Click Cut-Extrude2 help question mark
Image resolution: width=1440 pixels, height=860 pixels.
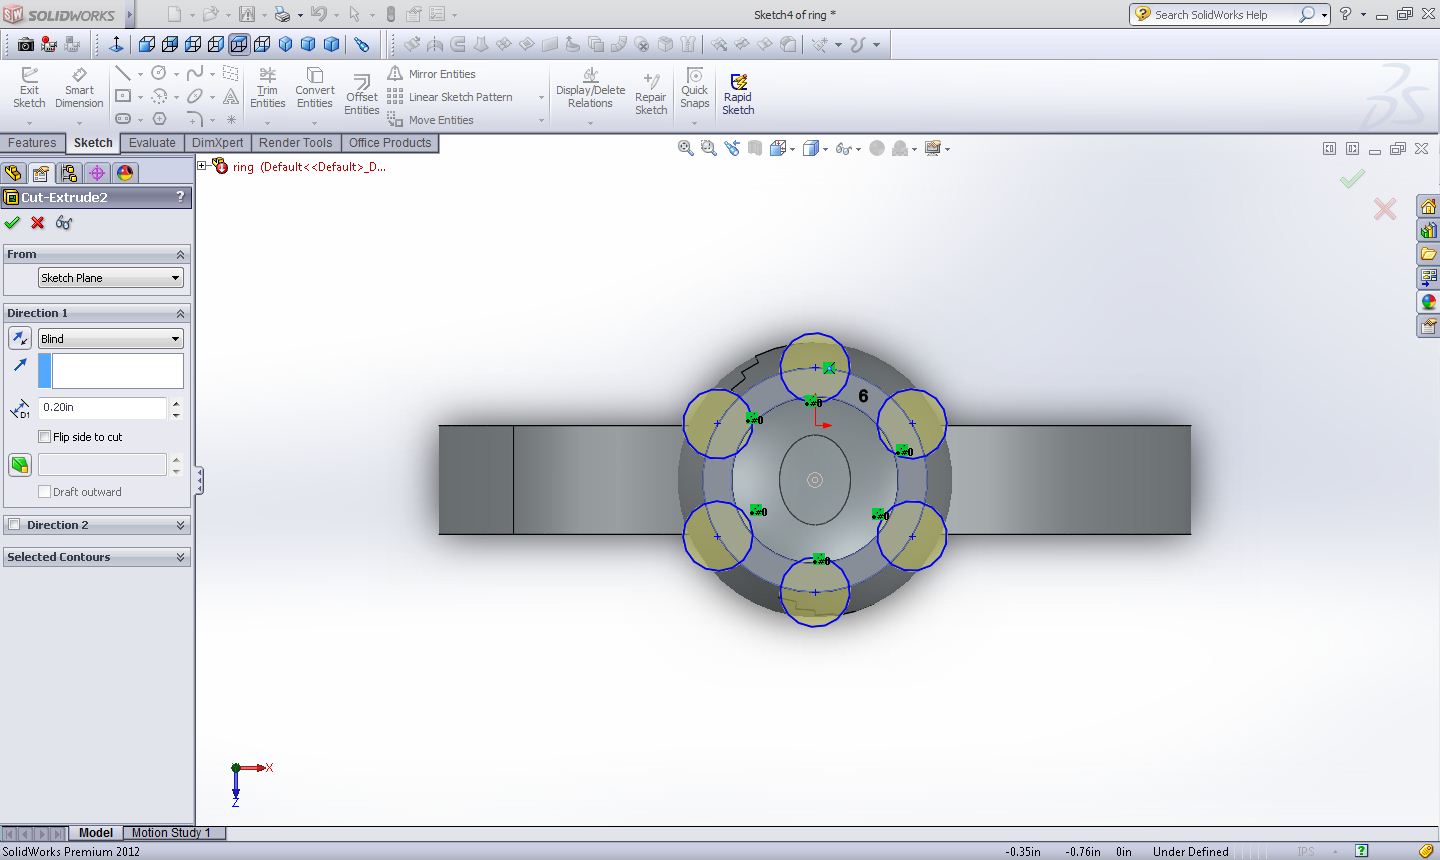tap(180, 197)
